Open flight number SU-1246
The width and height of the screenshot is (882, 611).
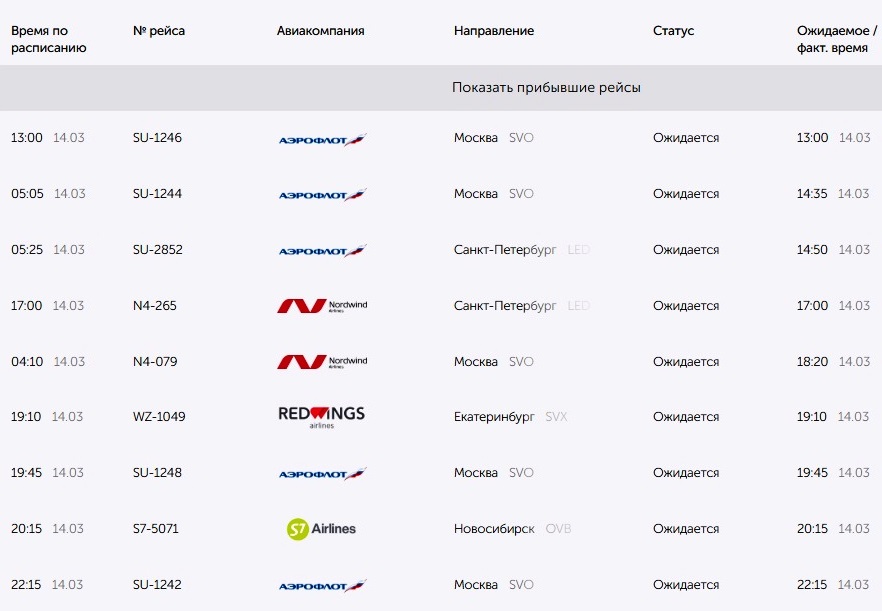point(157,137)
